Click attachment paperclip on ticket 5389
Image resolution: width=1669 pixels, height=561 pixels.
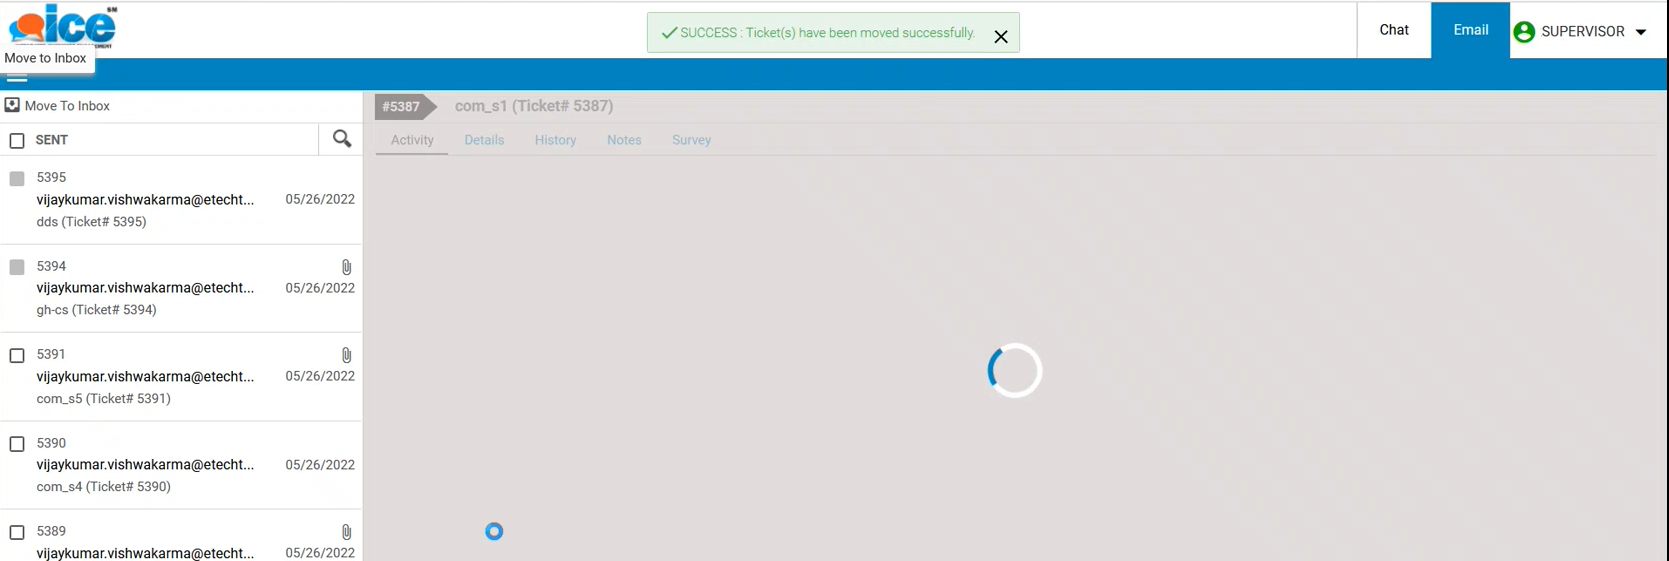[x=346, y=532]
